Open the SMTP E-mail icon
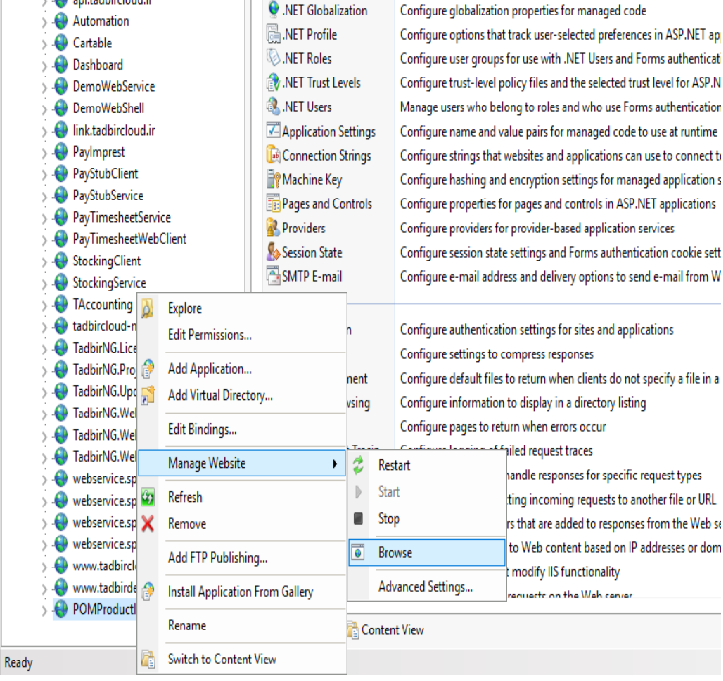Image resolution: width=723 pixels, height=681 pixels. 274,276
